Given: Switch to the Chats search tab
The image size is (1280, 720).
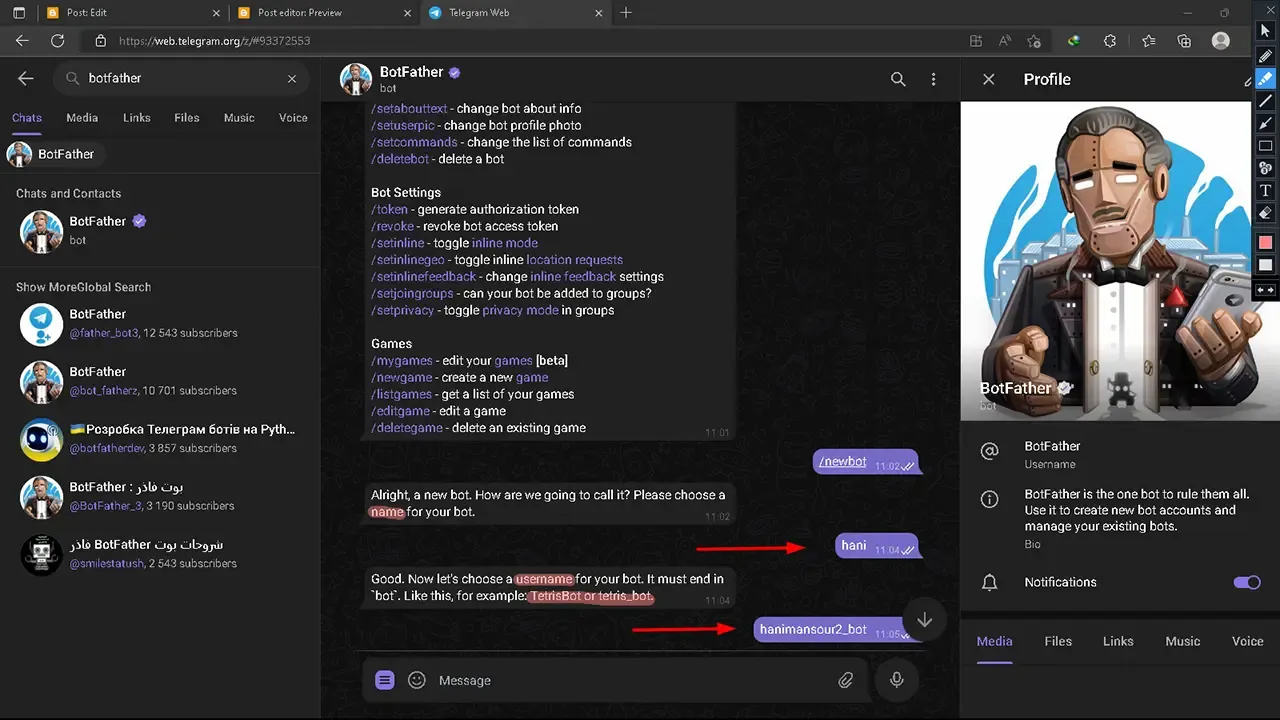Looking at the screenshot, I should 27,118.
